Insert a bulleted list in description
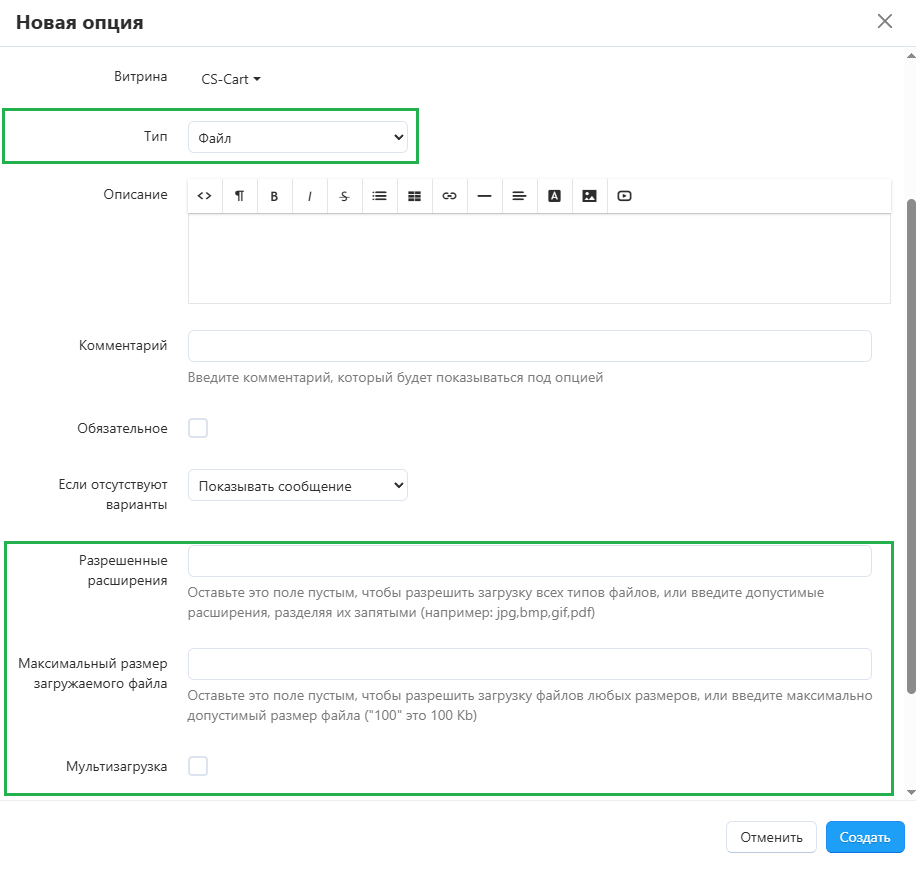 coord(380,196)
